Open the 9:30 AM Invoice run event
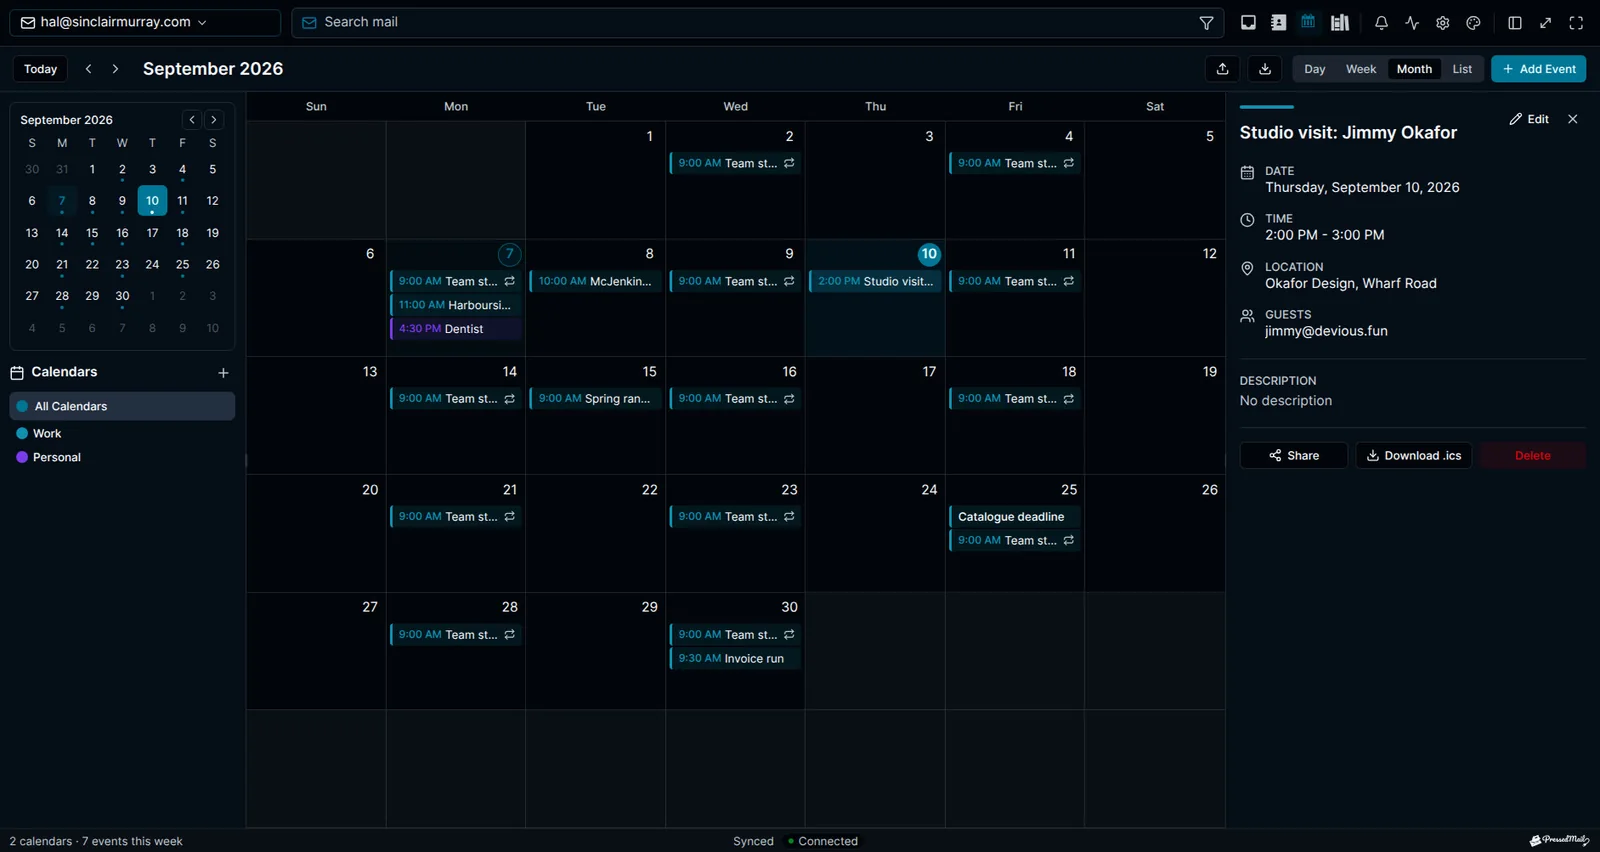This screenshot has height=852, width=1600. pos(735,659)
